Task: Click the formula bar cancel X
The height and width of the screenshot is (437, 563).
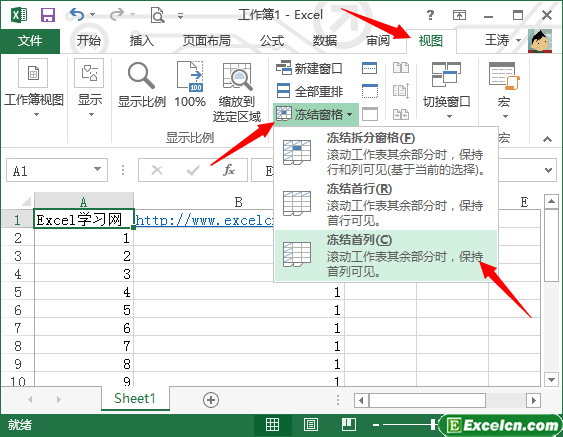Action: [x=157, y=170]
